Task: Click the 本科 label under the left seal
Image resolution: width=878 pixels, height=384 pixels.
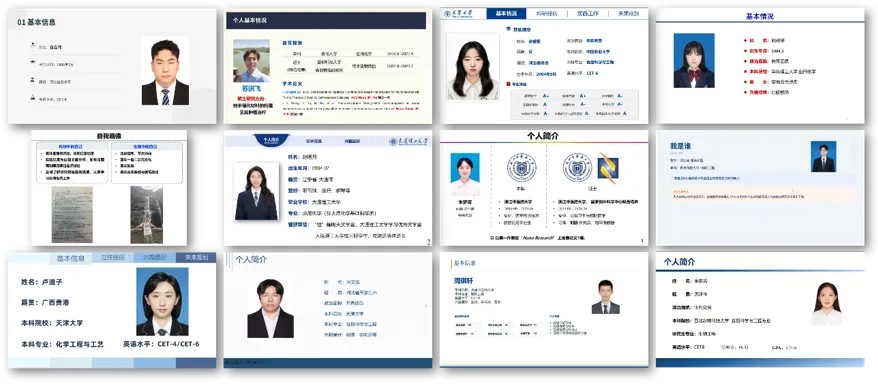Action: [521, 190]
